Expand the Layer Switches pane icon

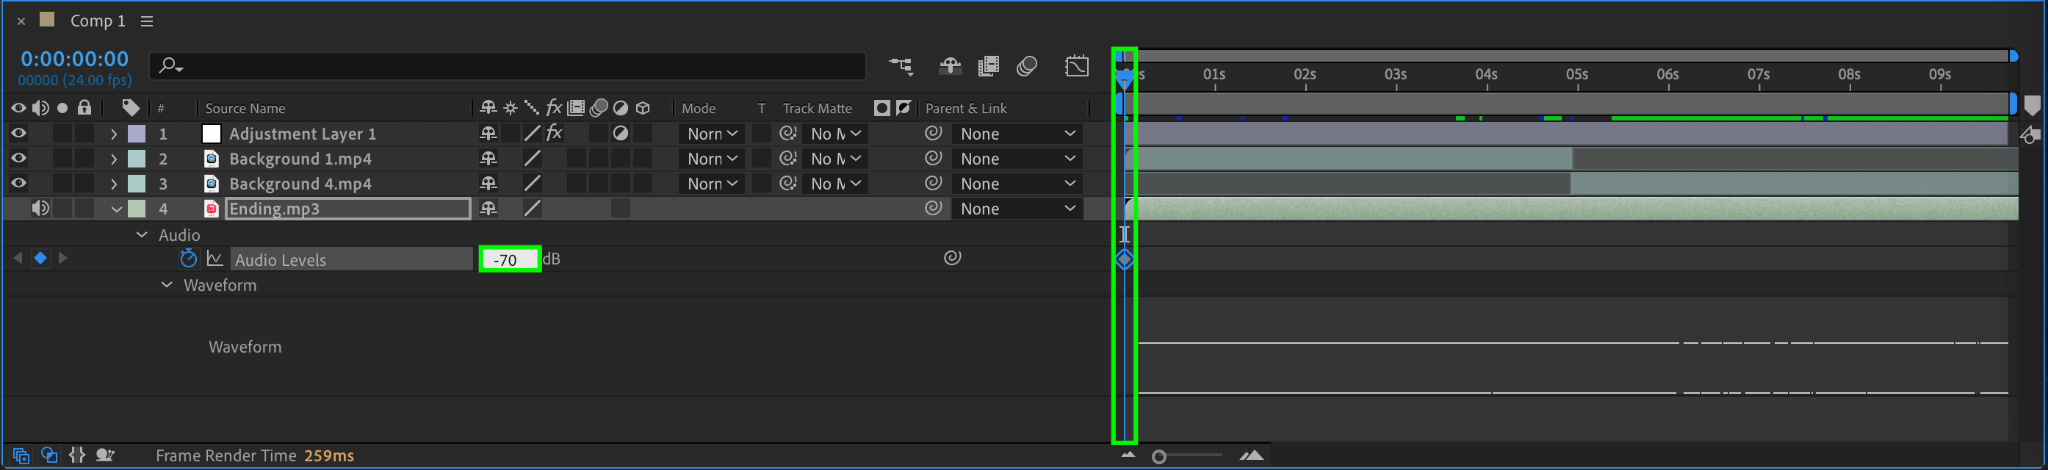pyautogui.click(x=21, y=455)
